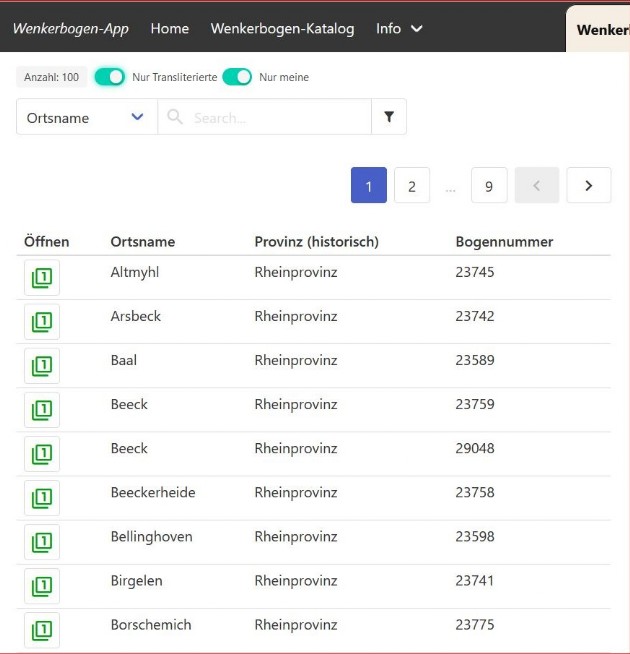Viewport: 630px width, 654px height.
Task: Go to the Home page
Action: [x=170, y=28]
